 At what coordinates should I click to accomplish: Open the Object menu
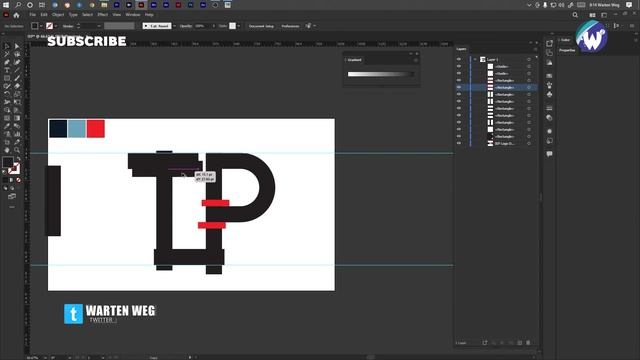[x=58, y=15]
